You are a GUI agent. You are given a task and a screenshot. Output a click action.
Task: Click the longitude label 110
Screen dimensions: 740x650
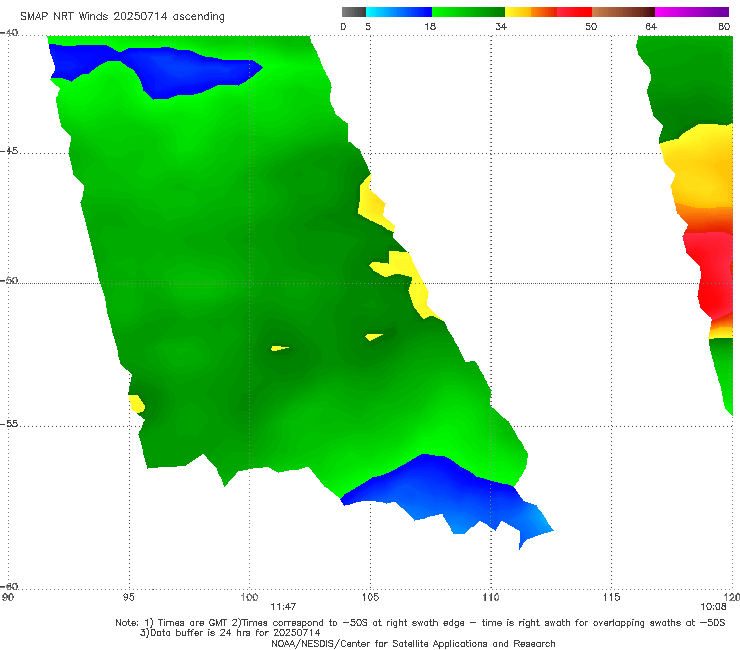click(x=491, y=597)
